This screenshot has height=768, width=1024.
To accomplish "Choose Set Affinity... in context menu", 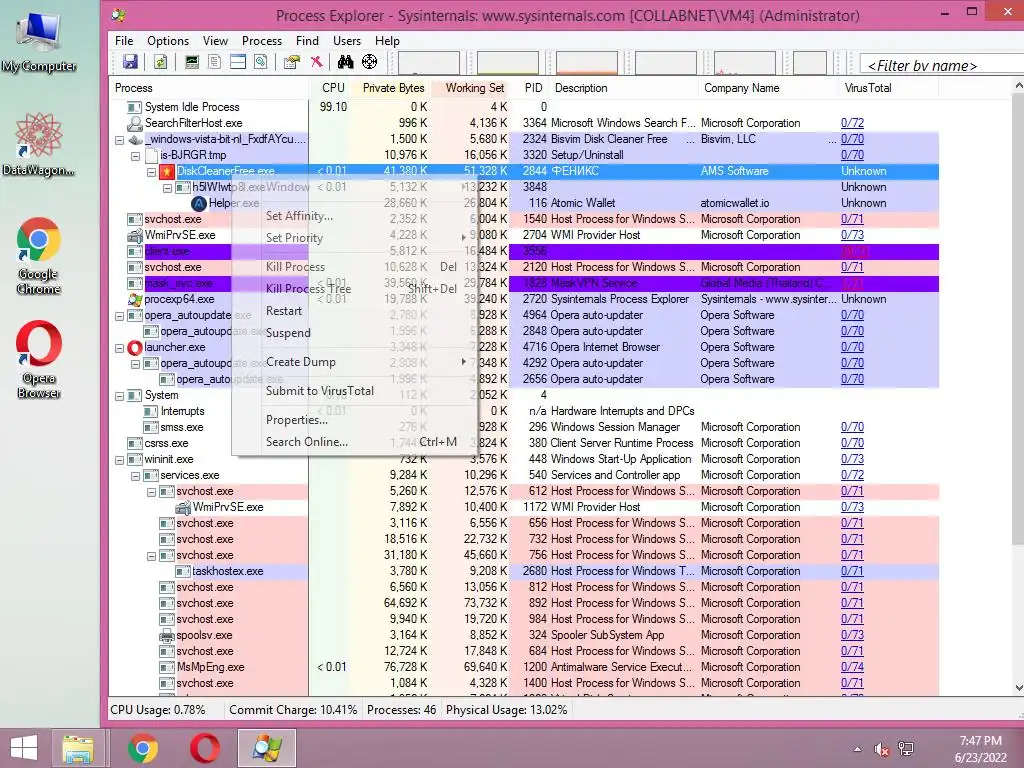I will pyautogui.click(x=353, y=216).
